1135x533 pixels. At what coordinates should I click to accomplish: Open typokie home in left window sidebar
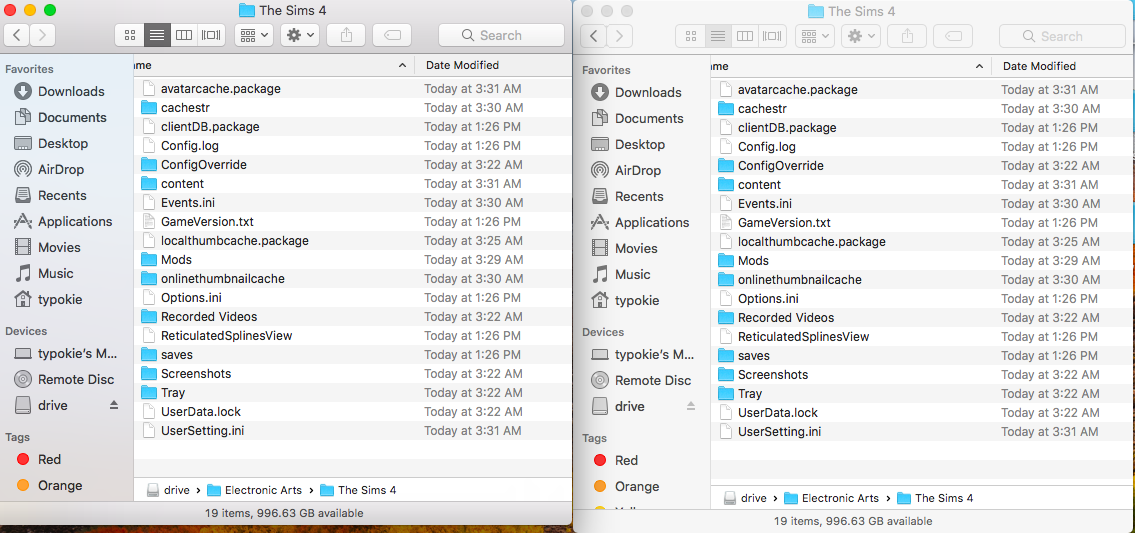pyautogui.click(x=48, y=299)
